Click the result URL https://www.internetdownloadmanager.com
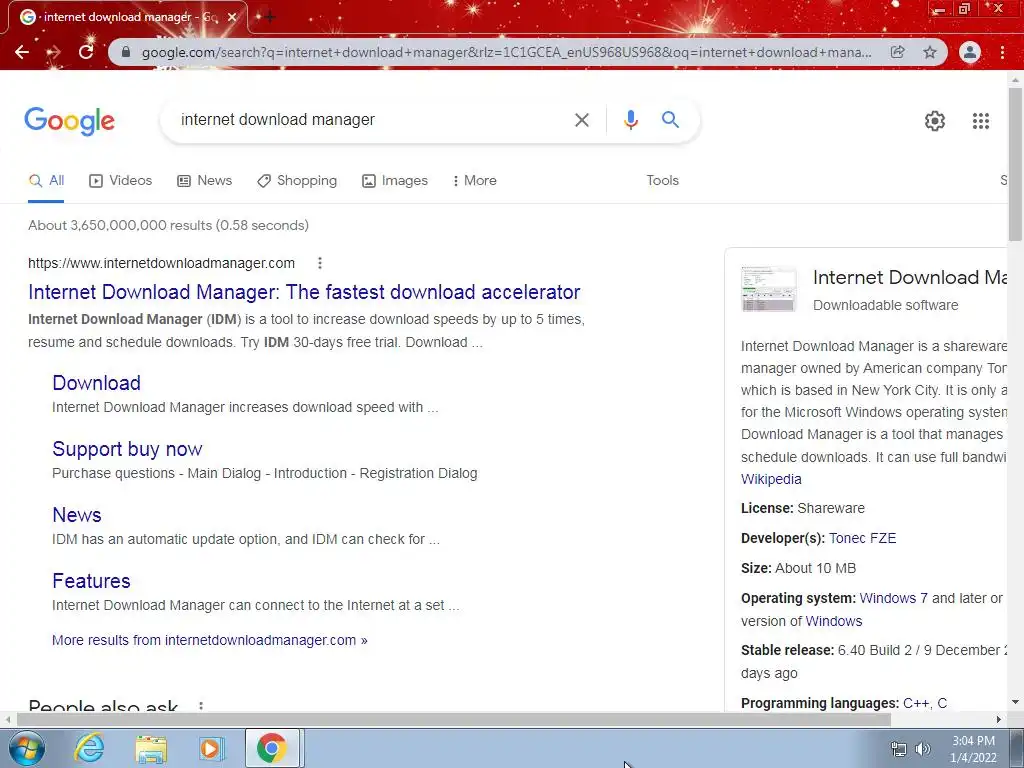The height and width of the screenshot is (768, 1024). (x=161, y=263)
